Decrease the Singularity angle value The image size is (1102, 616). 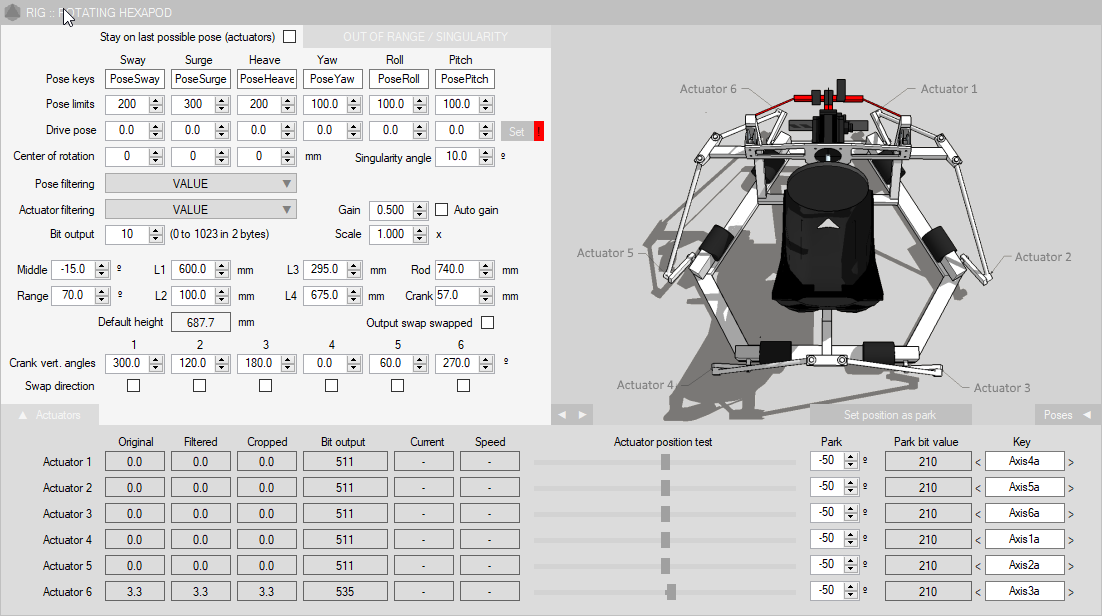pyautogui.click(x=487, y=161)
